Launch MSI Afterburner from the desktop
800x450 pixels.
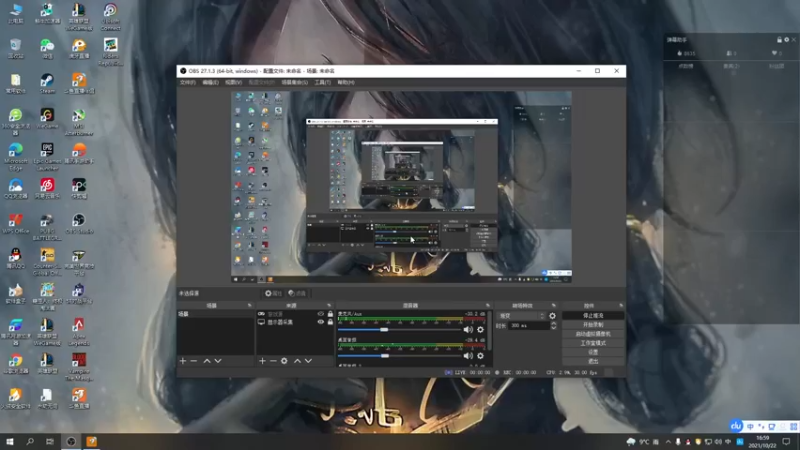click(x=79, y=122)
